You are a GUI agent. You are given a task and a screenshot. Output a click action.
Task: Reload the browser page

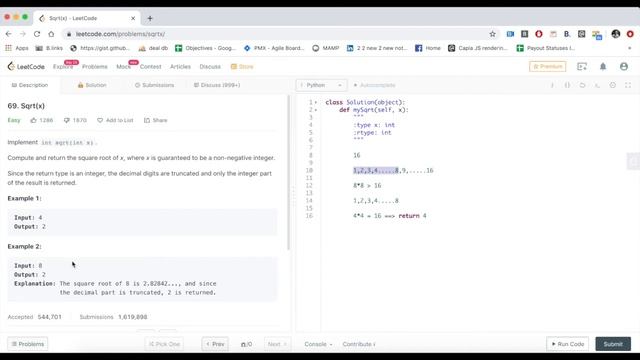coord(37,34)
